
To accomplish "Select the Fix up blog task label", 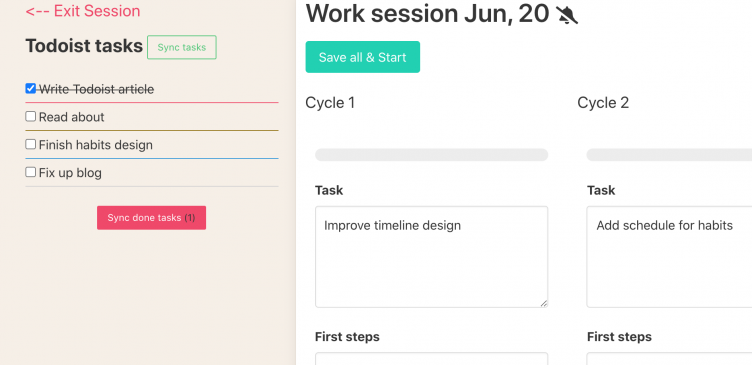I will coord(70,173).
